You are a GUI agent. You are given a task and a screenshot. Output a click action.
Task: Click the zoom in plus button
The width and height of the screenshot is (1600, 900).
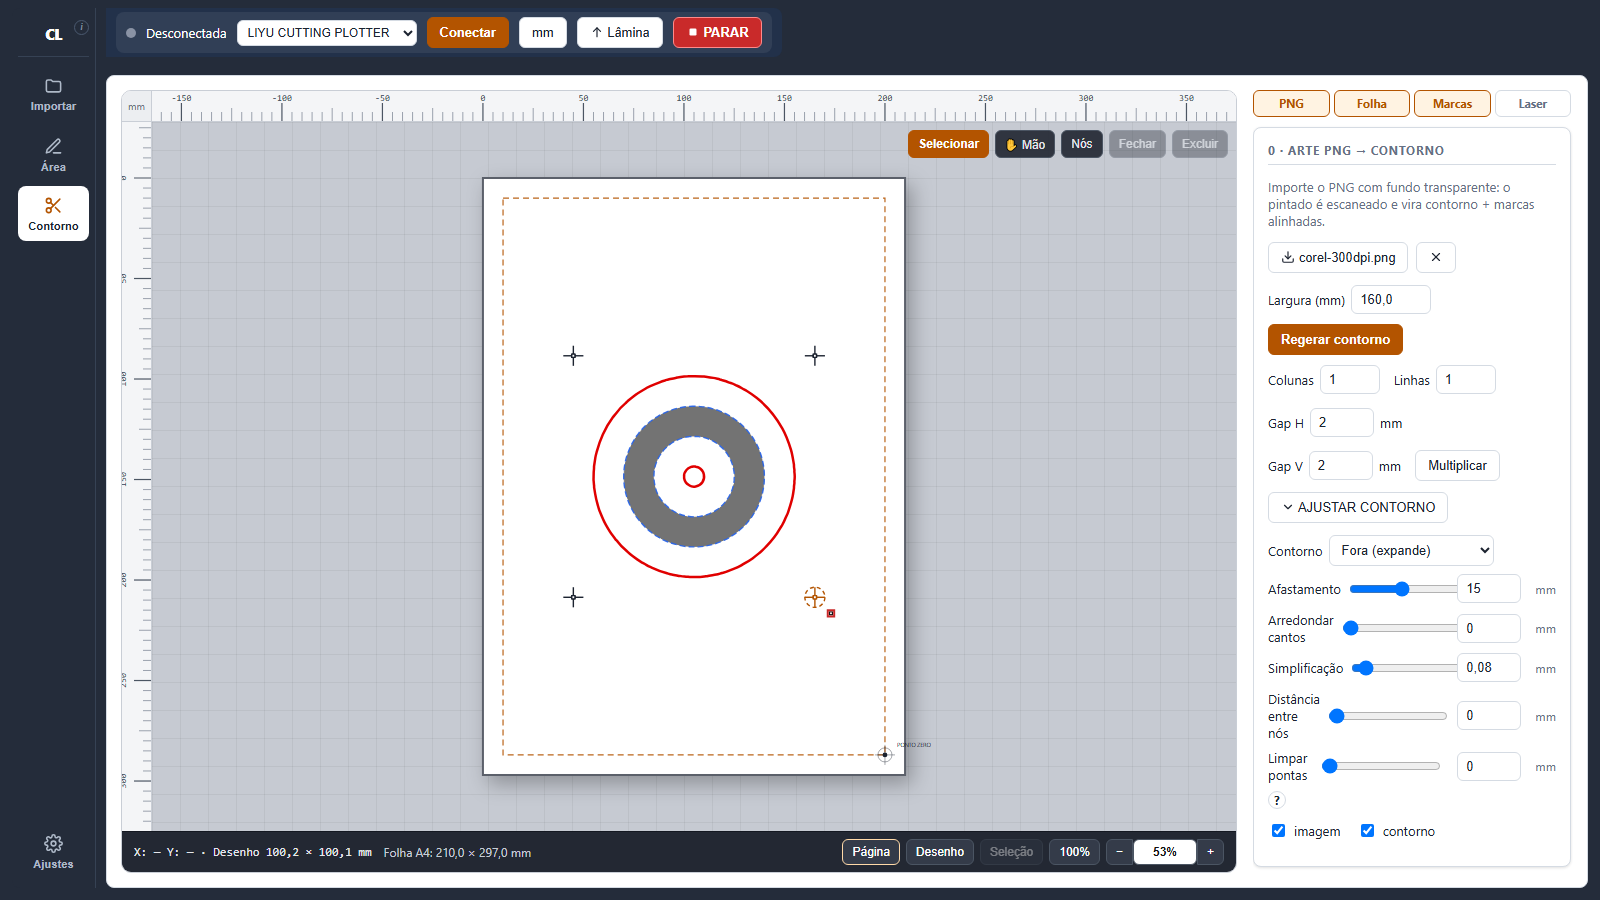coord(1210,852)
